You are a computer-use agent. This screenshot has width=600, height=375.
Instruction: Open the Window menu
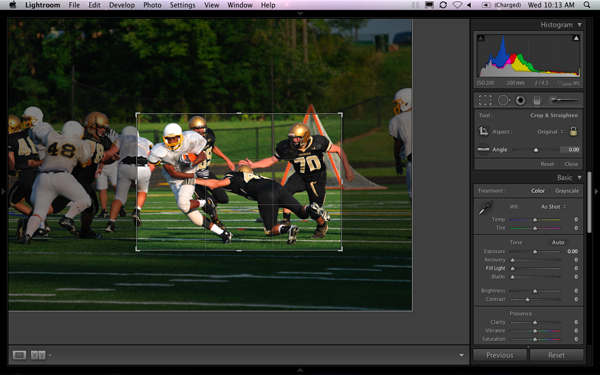(x=240, y=5)
